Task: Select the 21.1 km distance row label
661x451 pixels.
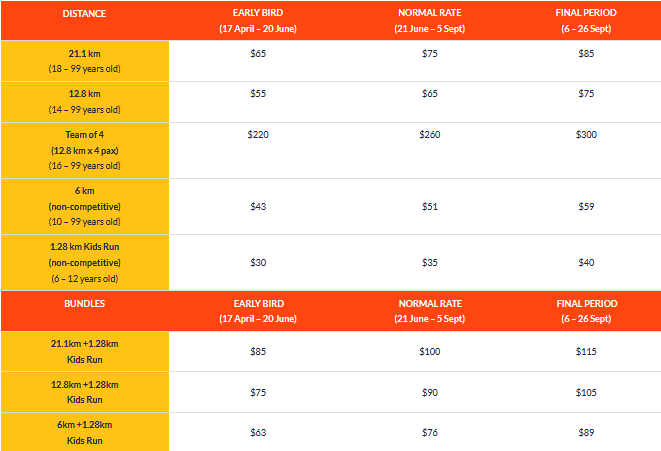Action: tap(85, 61)
